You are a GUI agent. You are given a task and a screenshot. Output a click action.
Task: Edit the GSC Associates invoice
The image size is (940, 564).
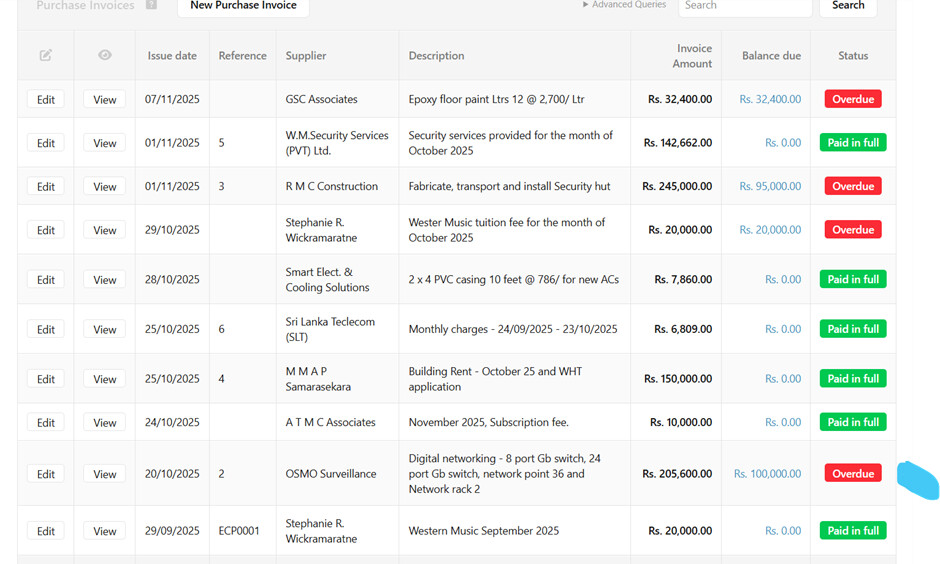[46, 100]
